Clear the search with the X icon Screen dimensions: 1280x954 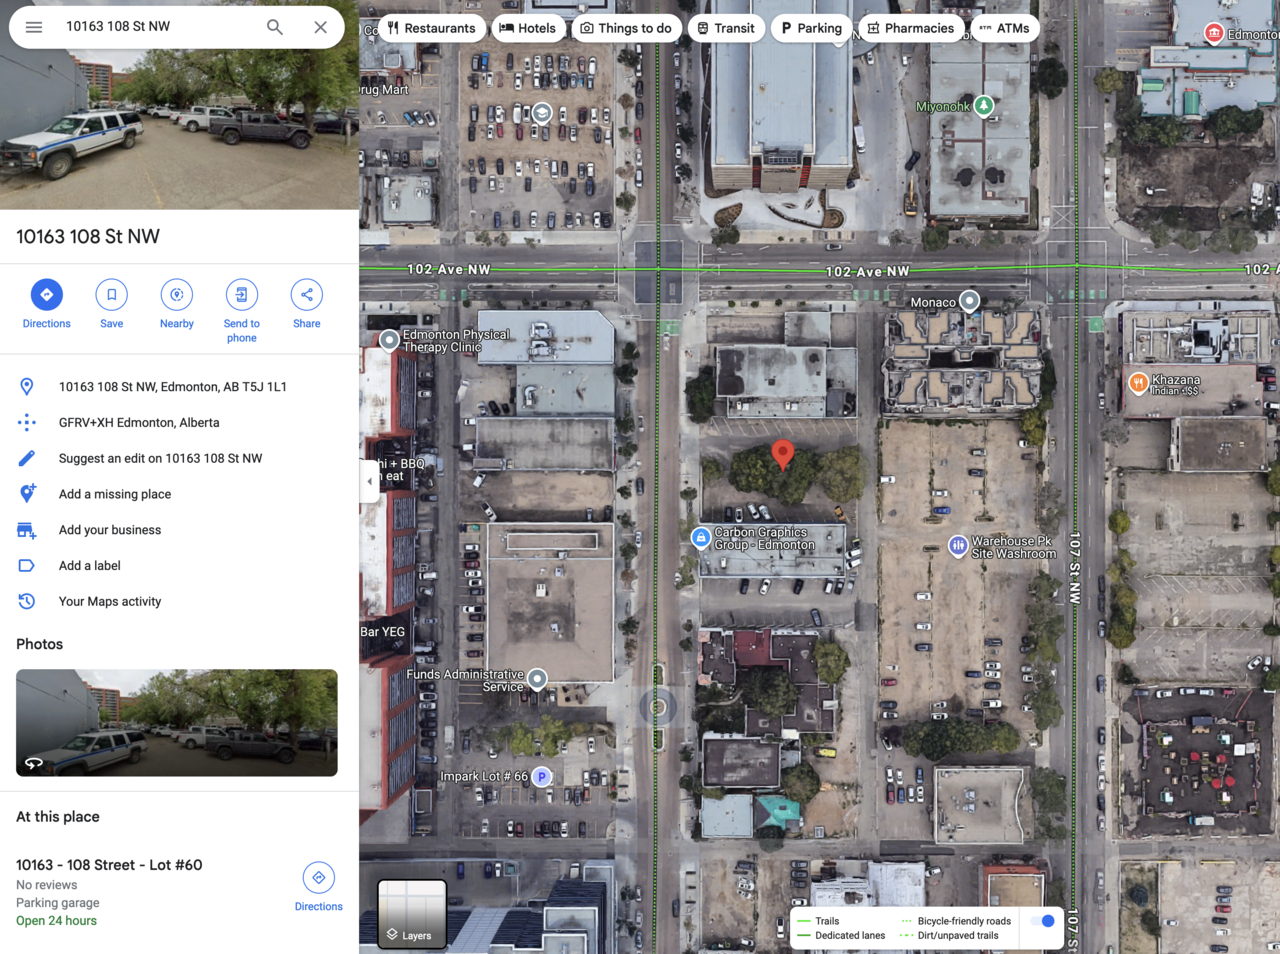[320, 27]
